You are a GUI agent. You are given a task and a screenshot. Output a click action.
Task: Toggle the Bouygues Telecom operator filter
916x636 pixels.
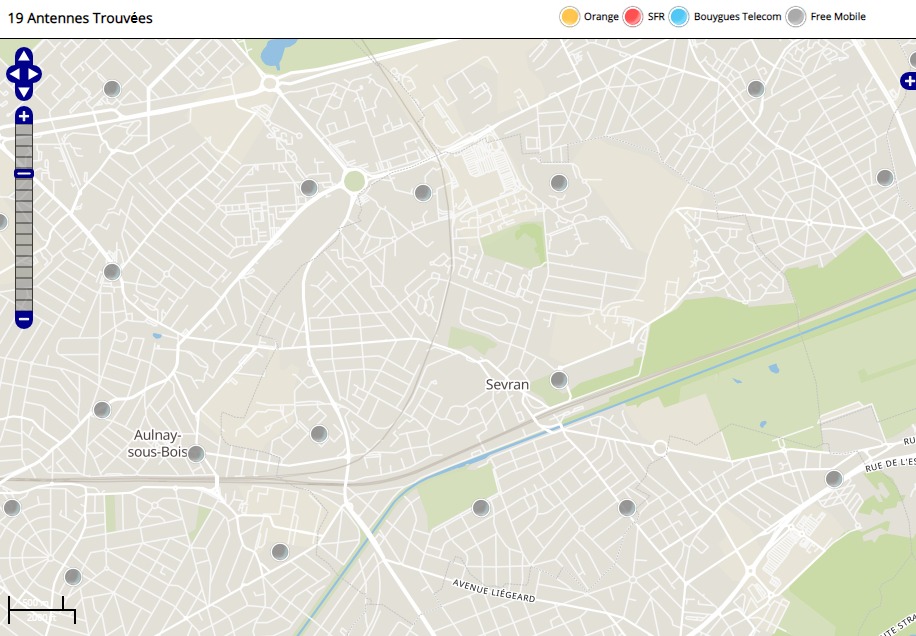click(679, 17)
